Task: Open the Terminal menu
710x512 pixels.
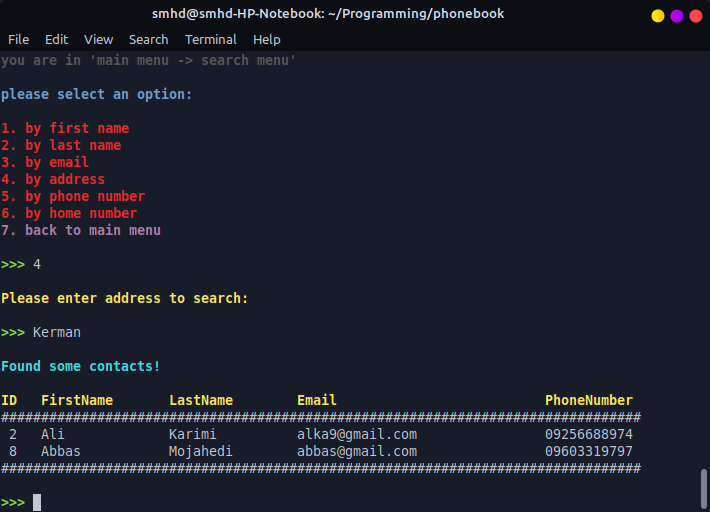Action: 211,40
